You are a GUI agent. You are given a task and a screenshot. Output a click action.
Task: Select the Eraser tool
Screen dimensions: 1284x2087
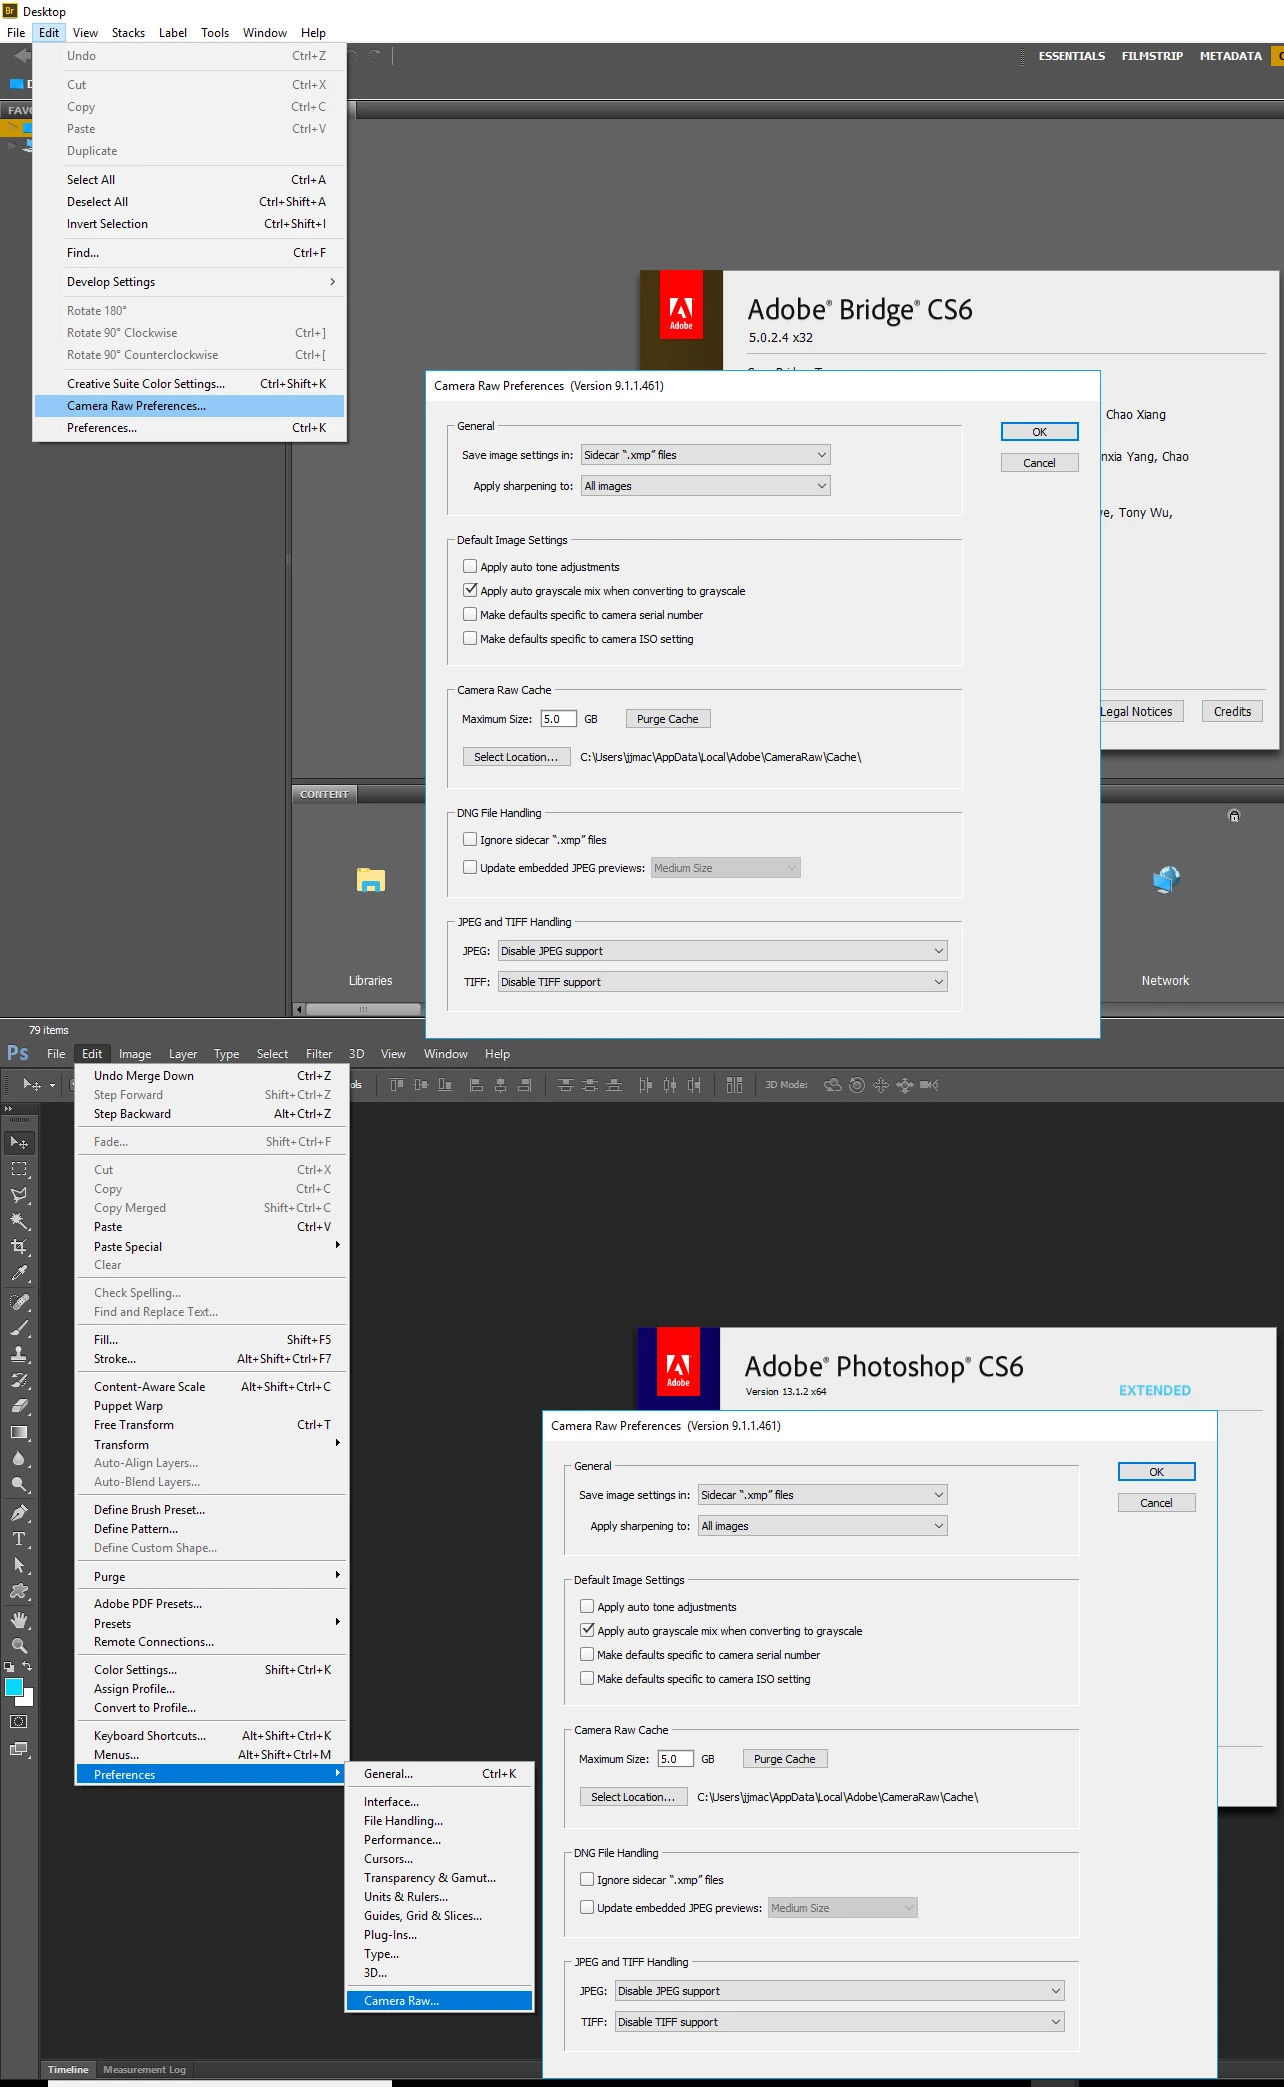19,1406
